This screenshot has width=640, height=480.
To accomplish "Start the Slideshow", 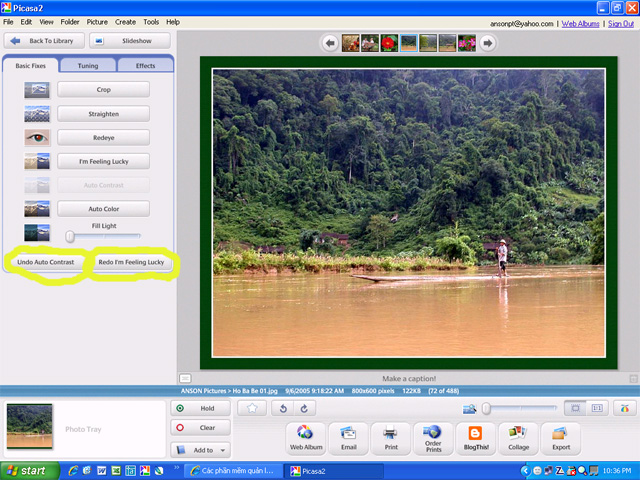I will [x=130, y=41].
